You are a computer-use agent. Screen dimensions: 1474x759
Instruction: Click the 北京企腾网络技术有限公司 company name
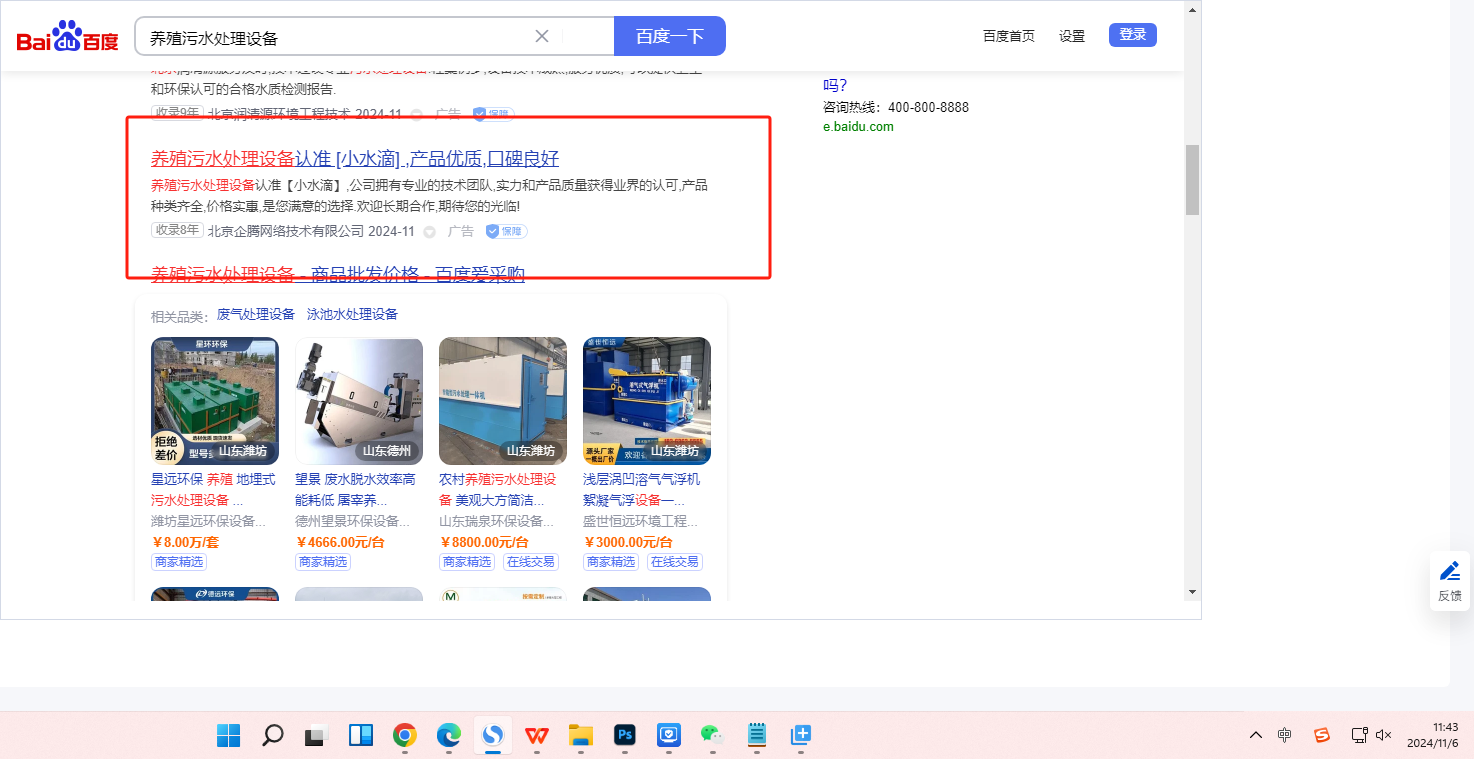coord(286,231)
